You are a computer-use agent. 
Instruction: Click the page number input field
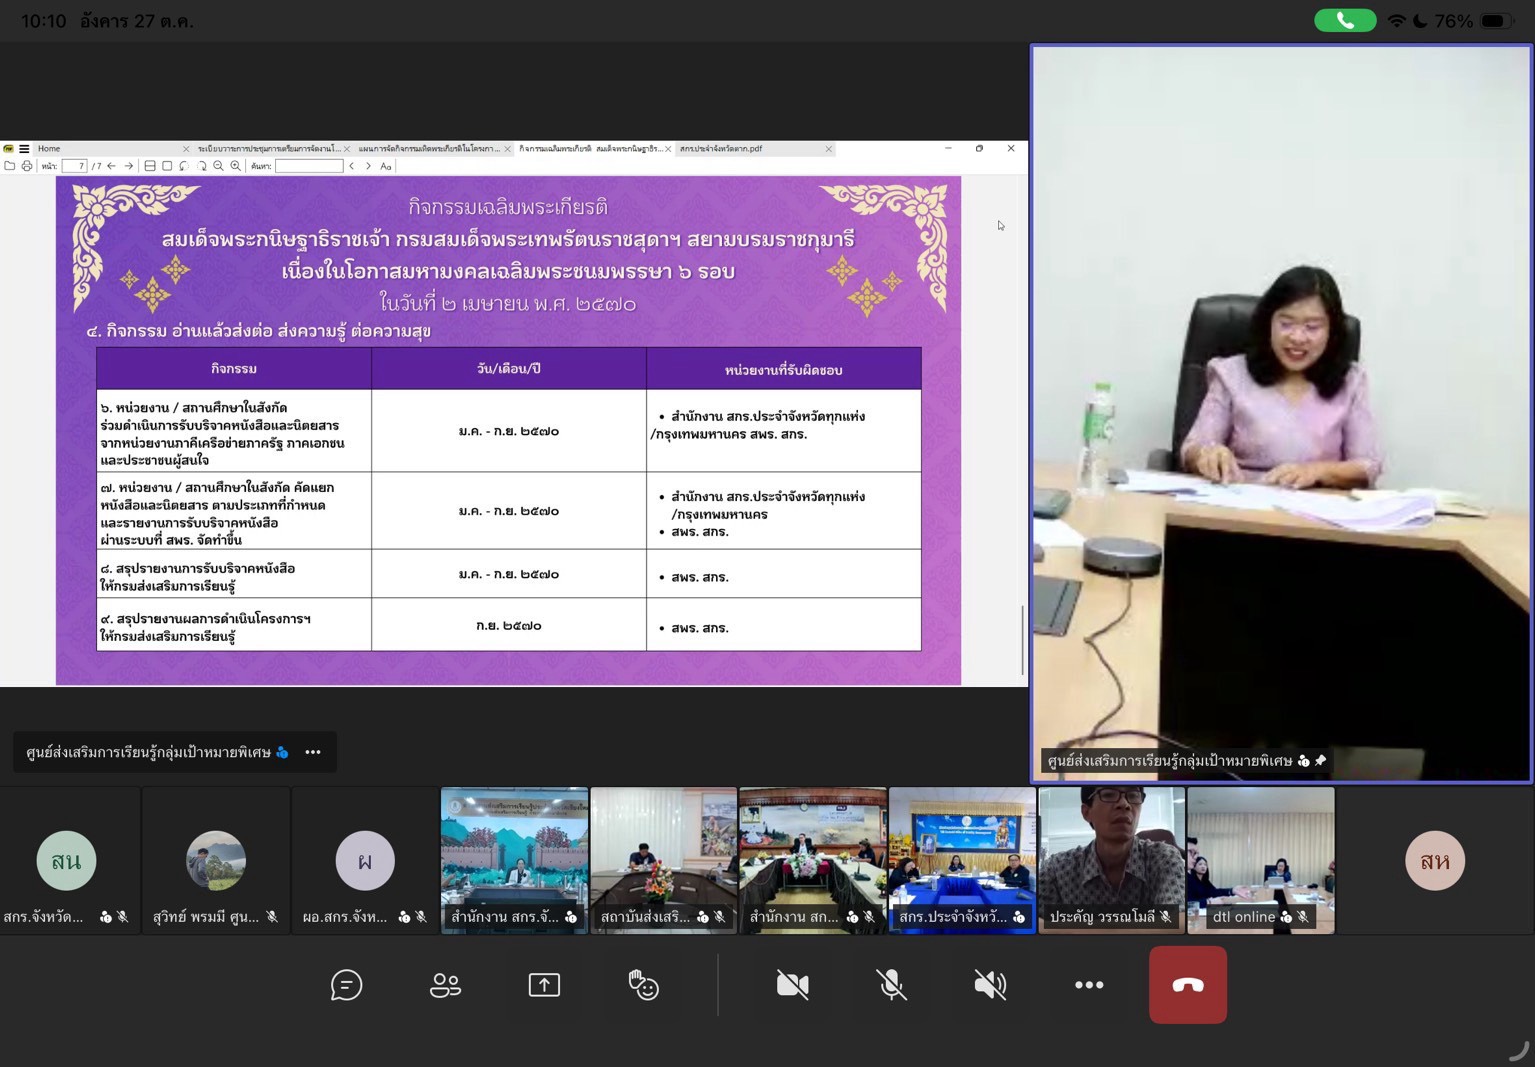[74, 166]
